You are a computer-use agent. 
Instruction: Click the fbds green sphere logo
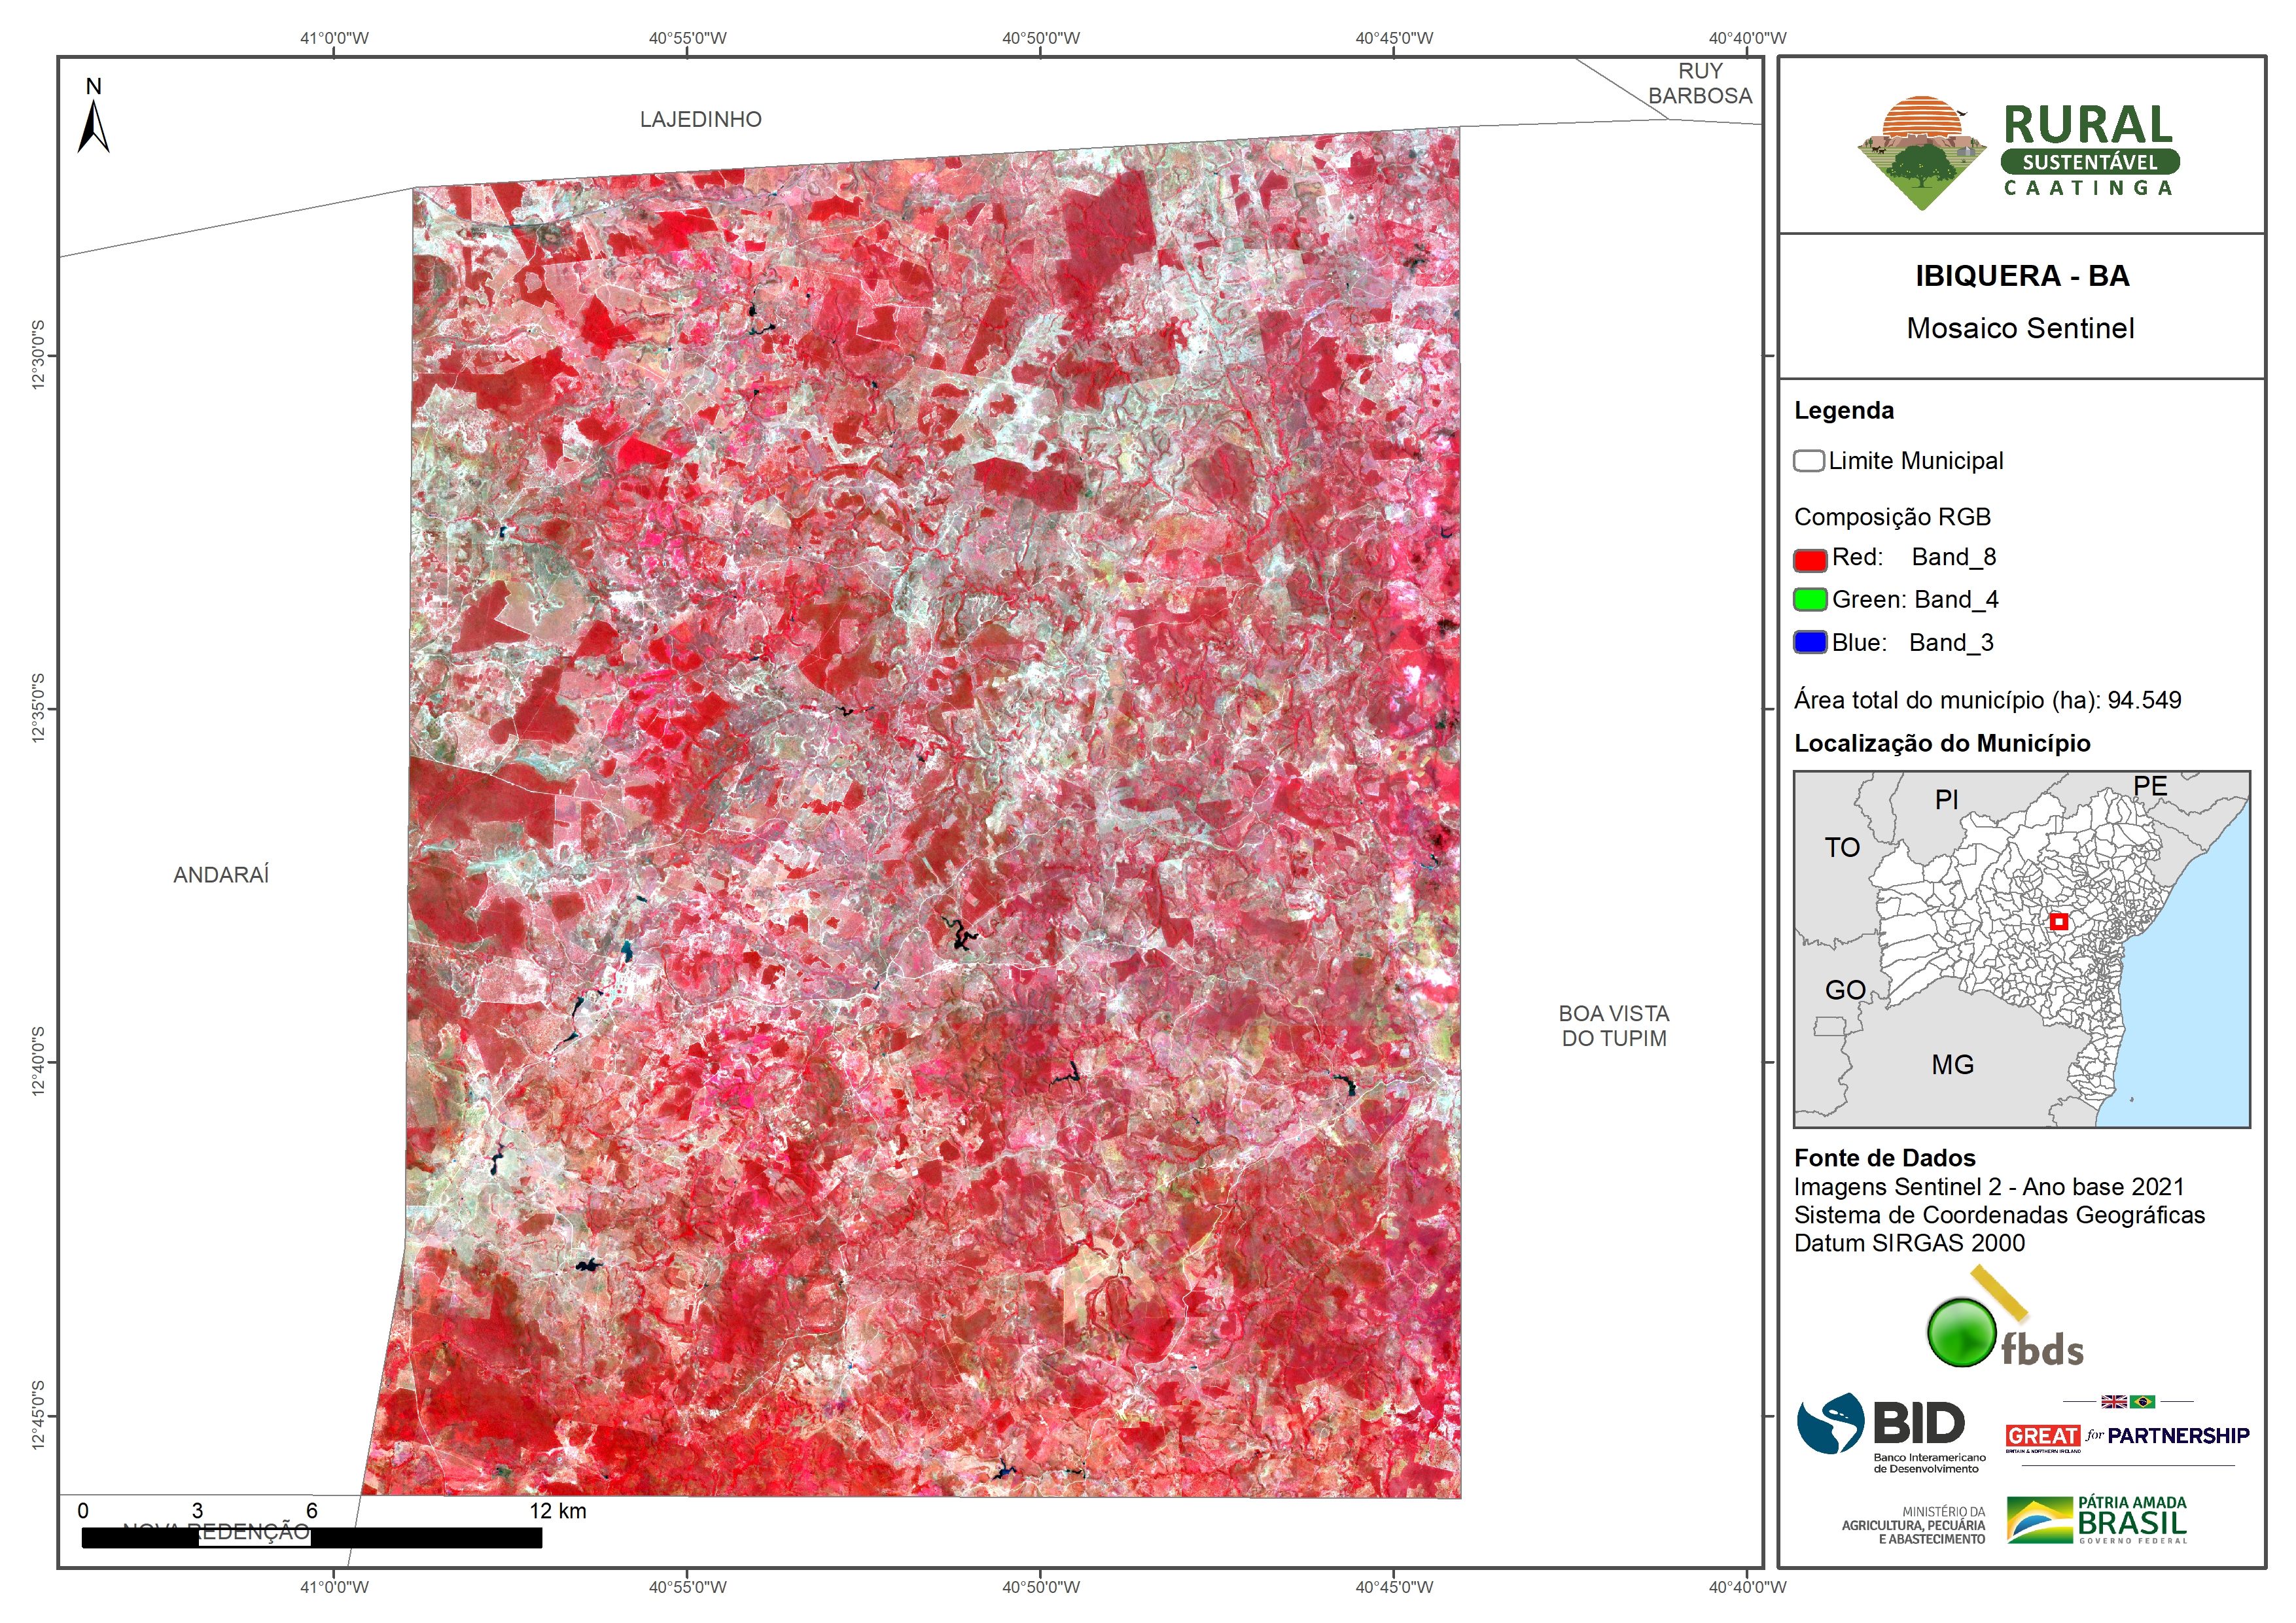pos(1961,1332)
